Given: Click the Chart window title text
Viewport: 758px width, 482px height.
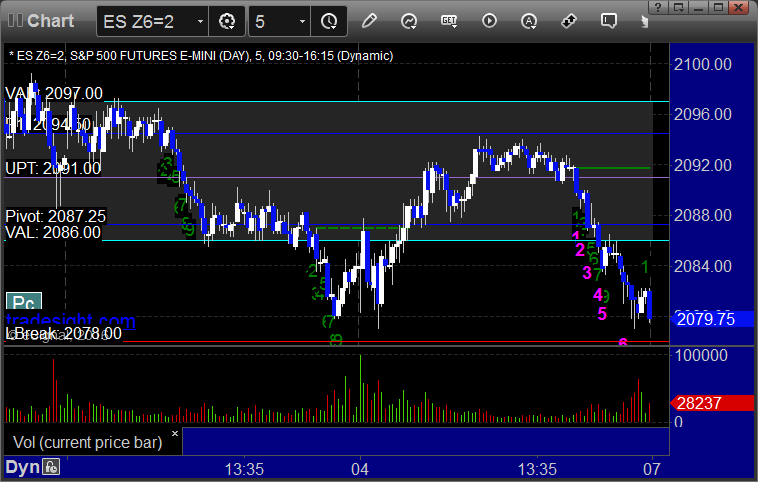Looking at the screenshot, I should pos(50,21).
